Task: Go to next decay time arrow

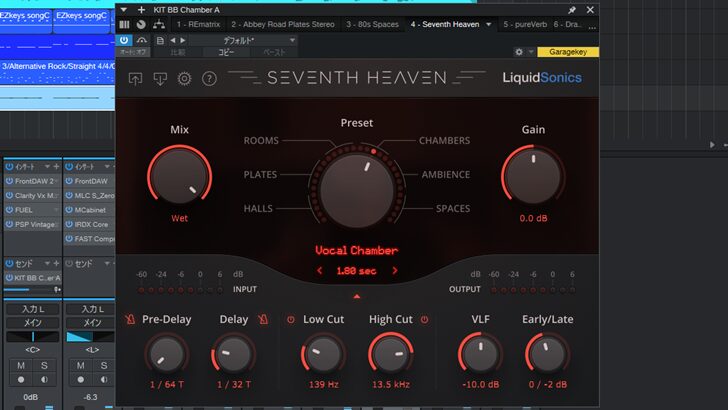Action: (395, 270)
